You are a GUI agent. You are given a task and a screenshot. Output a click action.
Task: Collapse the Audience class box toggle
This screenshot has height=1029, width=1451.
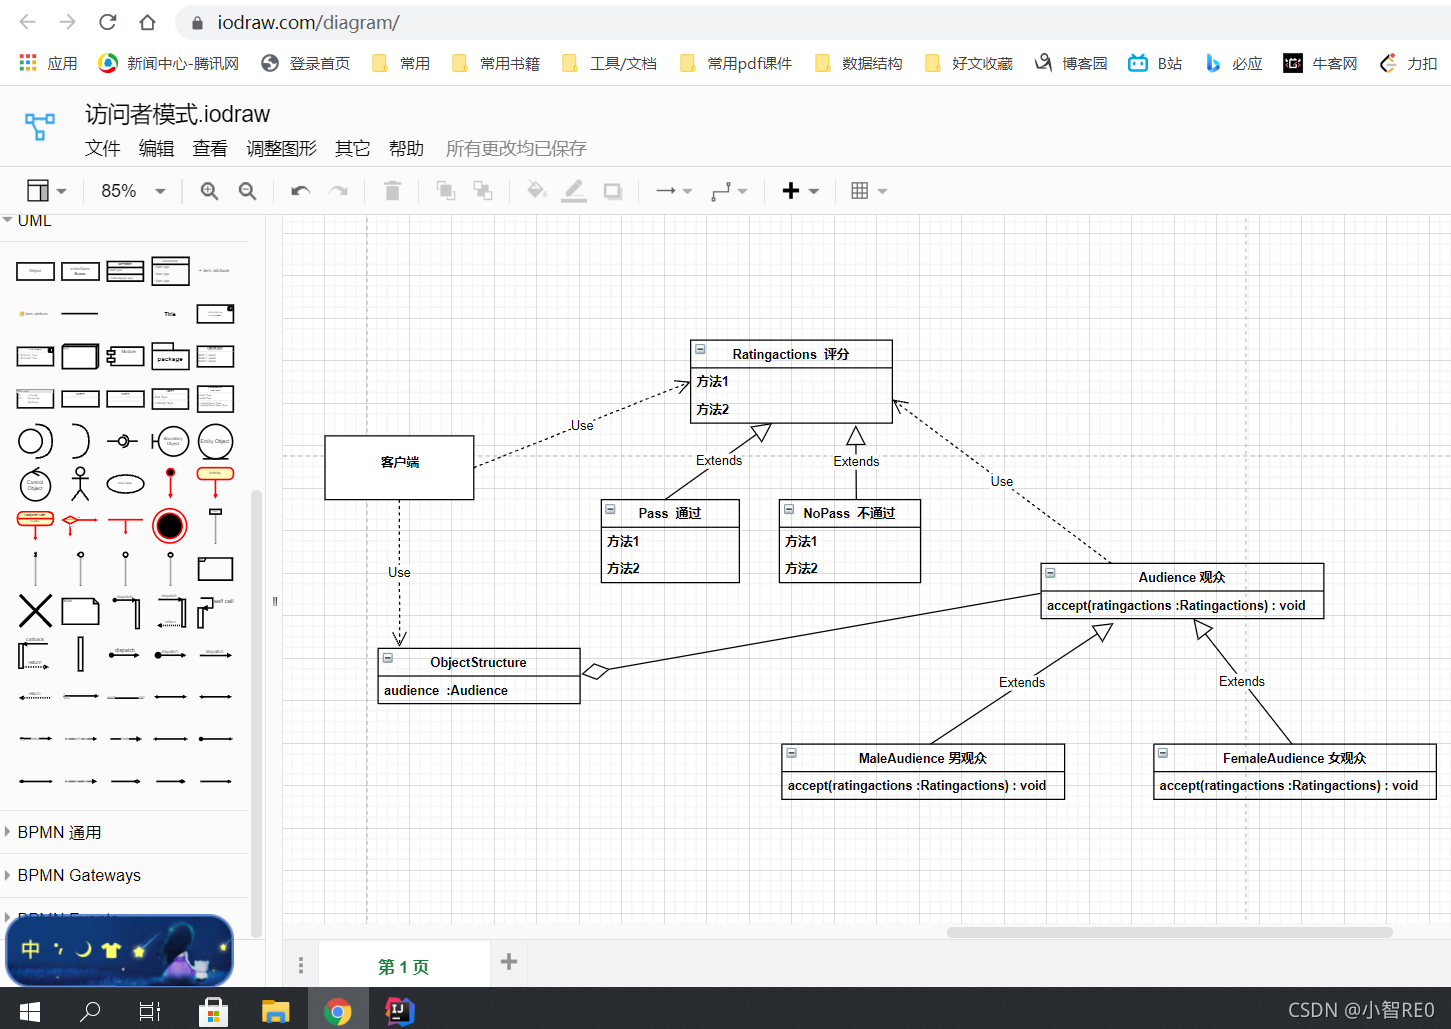(x=1050, y=573)
